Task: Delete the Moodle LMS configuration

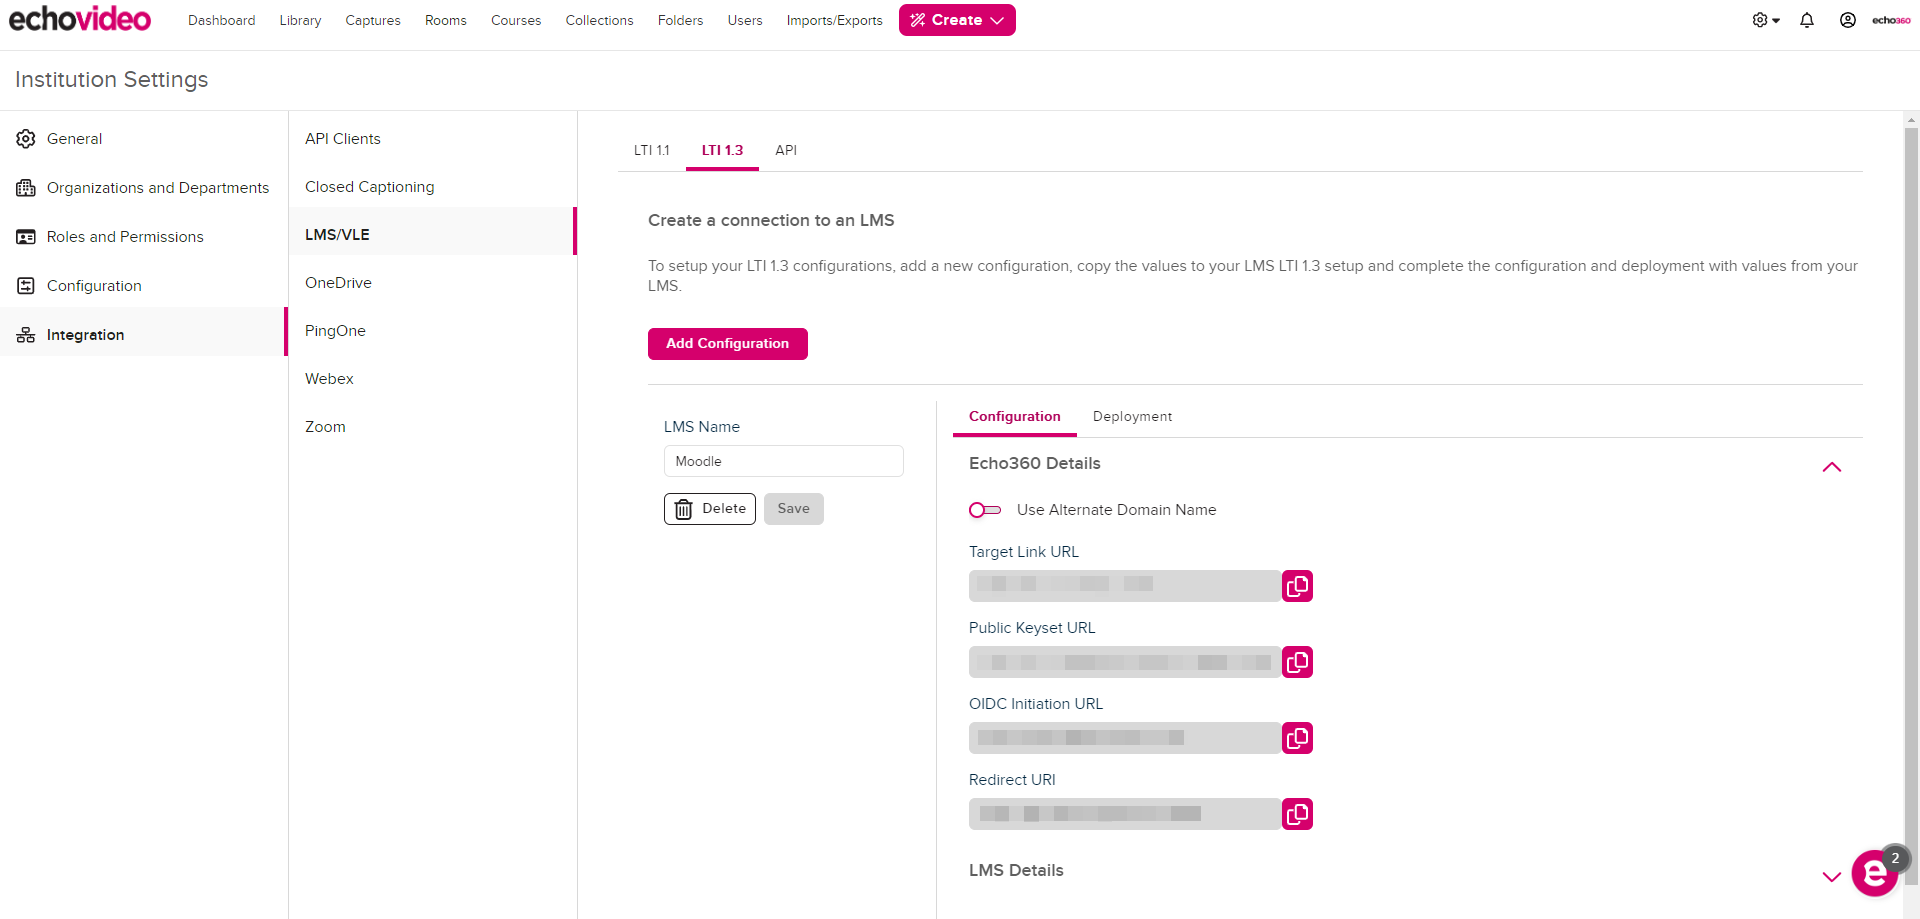Action: click(710, 509)
